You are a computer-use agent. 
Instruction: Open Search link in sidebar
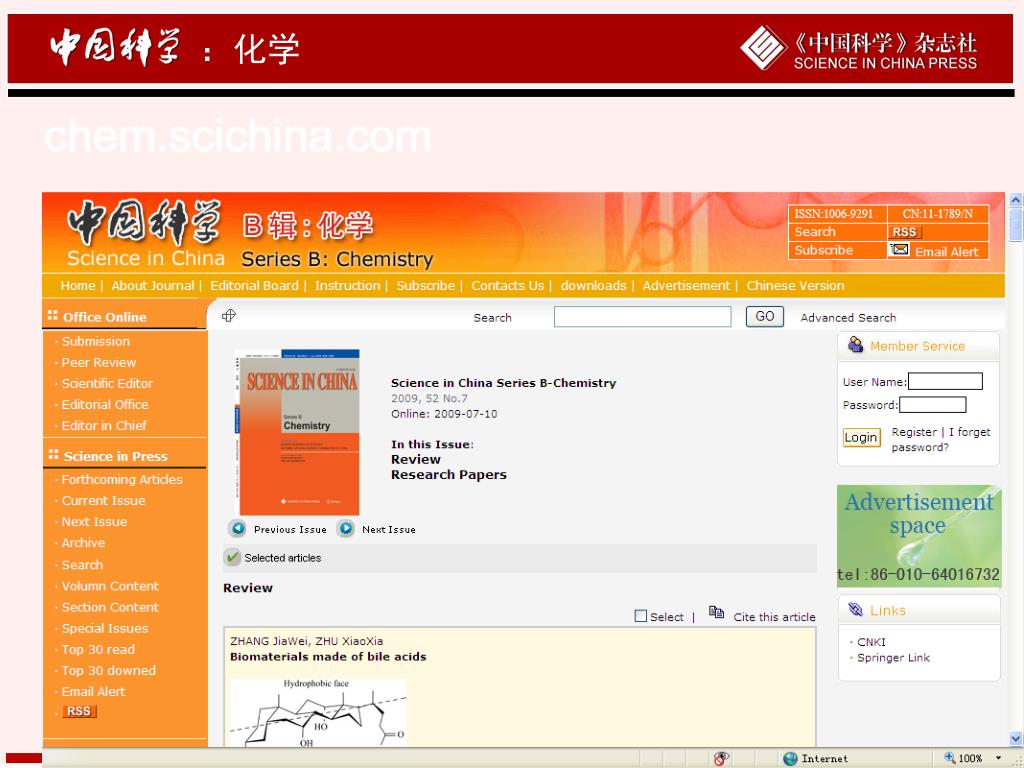pyautogui.click(x=83, y=565)
